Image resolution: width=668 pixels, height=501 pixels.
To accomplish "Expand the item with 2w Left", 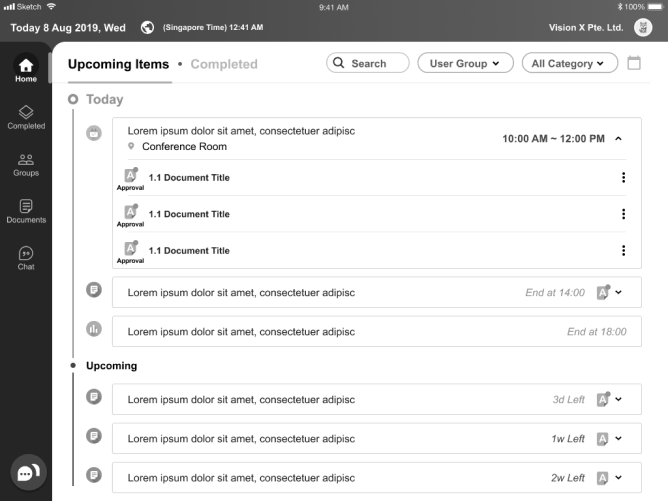I will [619, 477].
